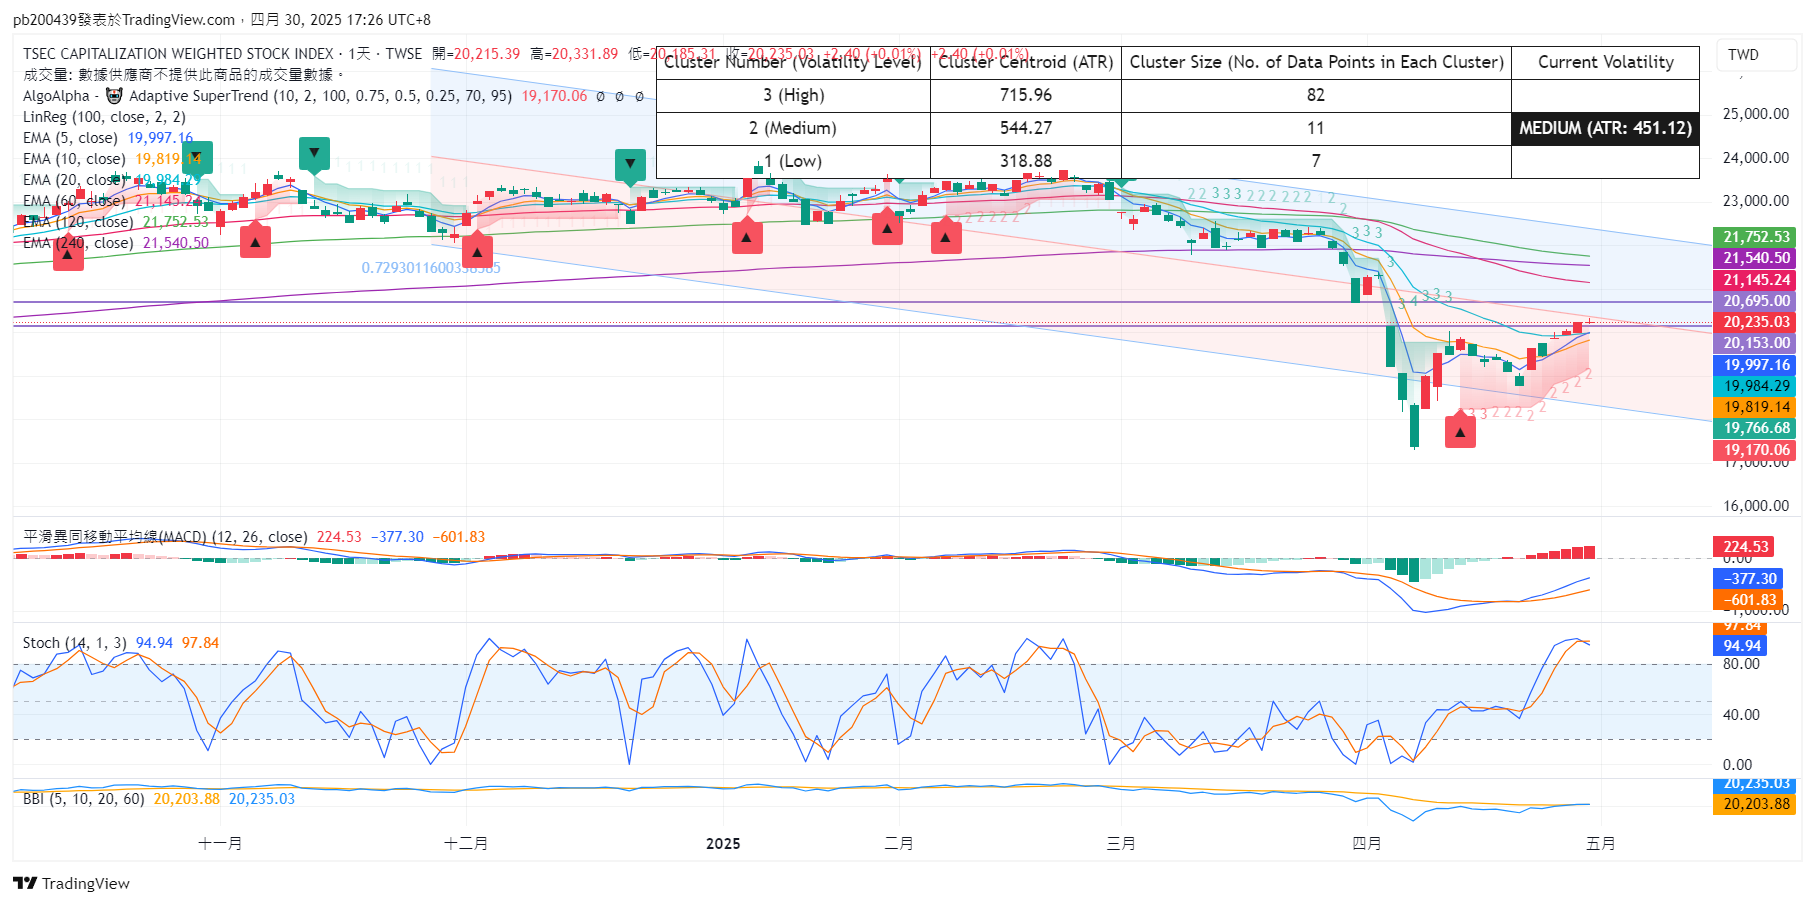
Task: Click the green down-arrow signal in late December
Action: pyautogui.click(x=630, y=165)
